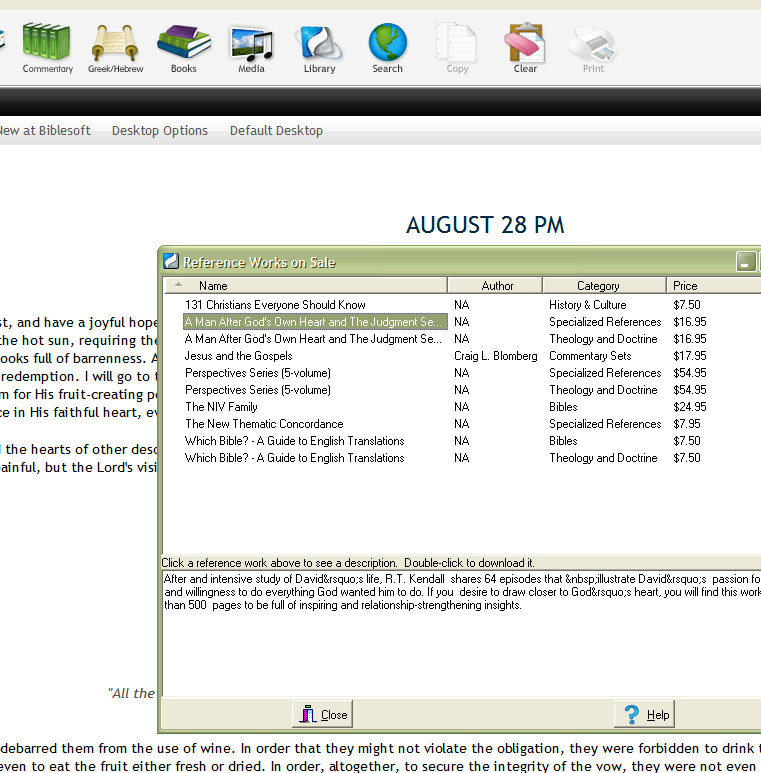Open the Media toolbar icon

pyautogui.click(x=251, y=45)
